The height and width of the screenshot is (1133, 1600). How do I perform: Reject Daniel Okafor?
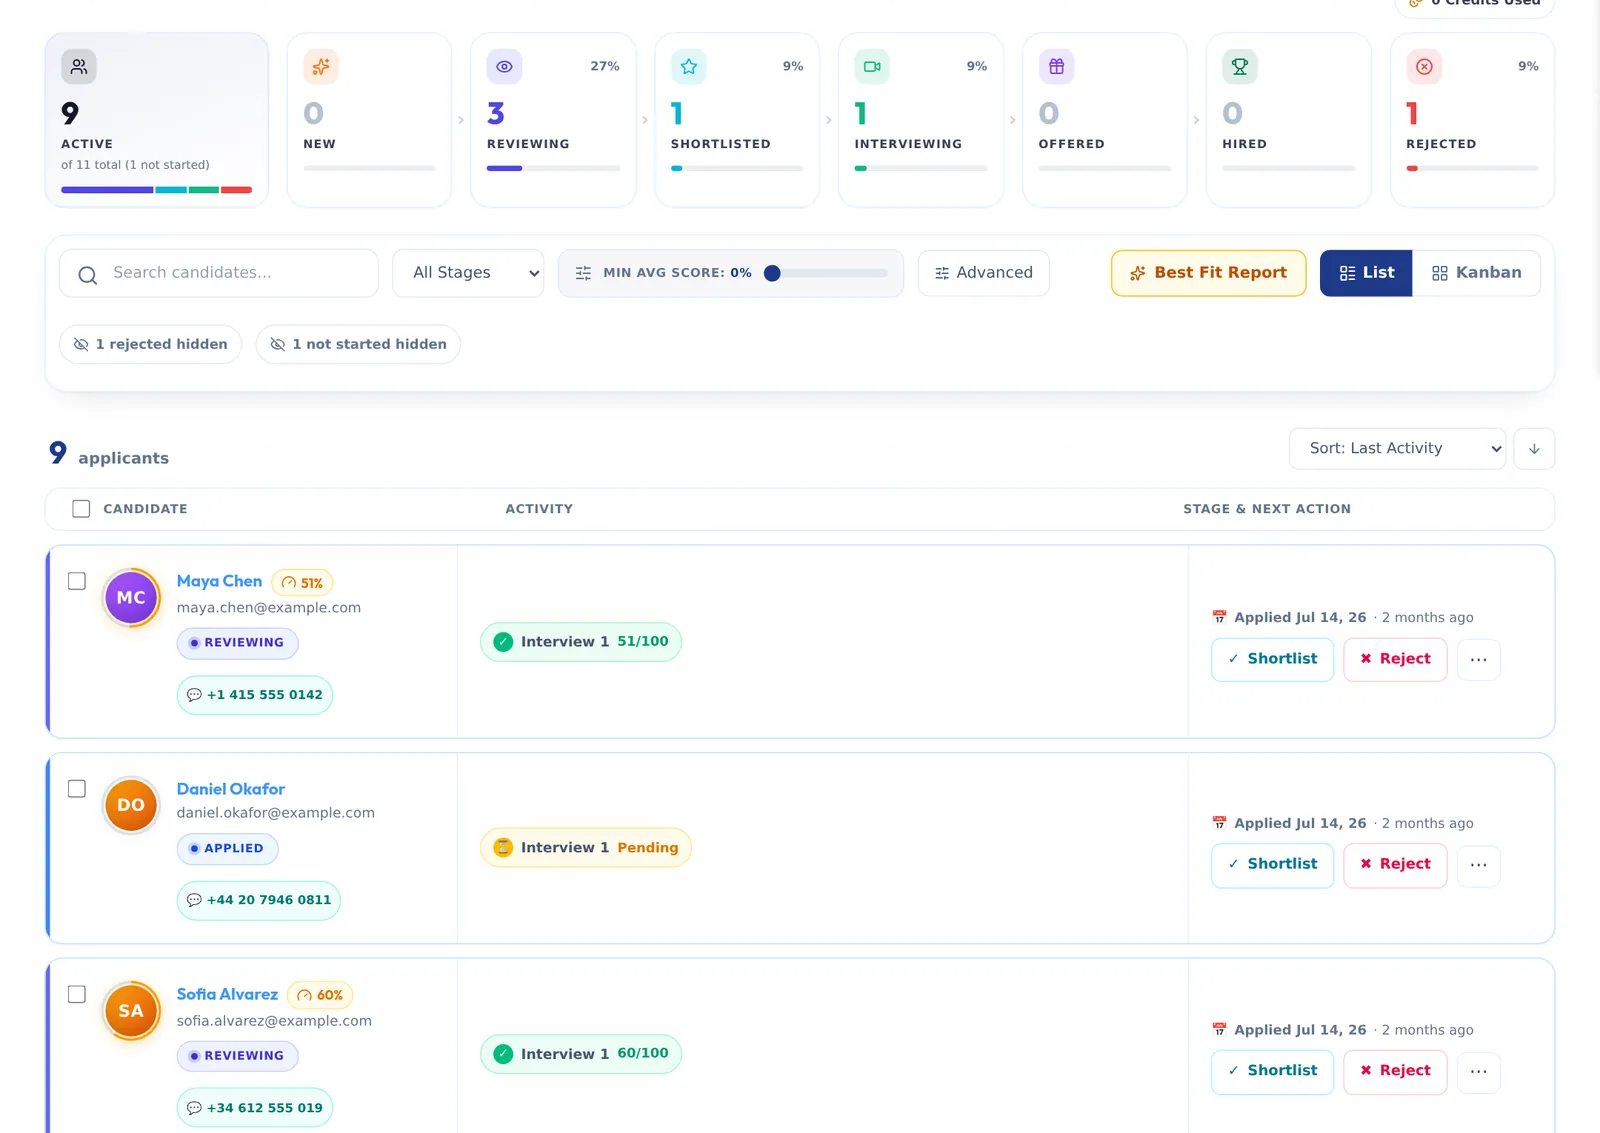1395,865
